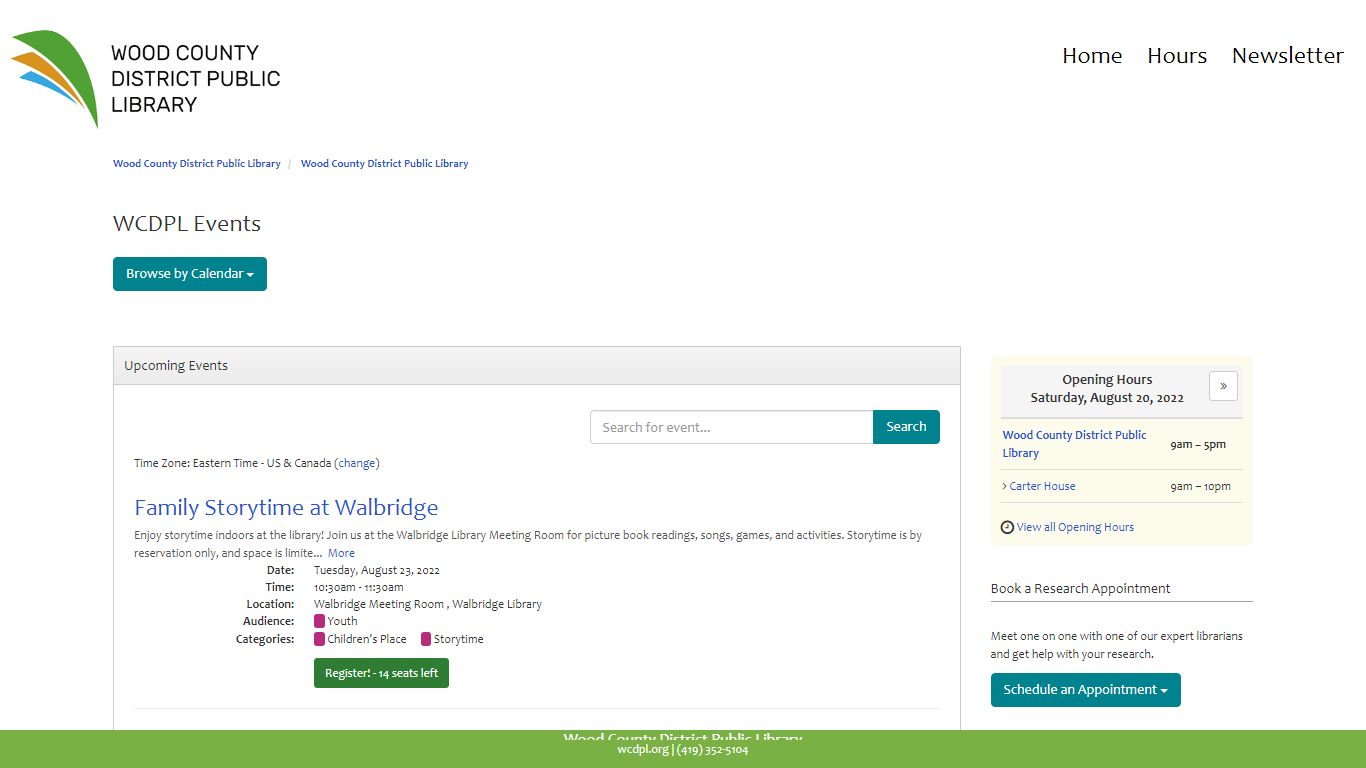
Task: Register for Family Storytime at Walbridge
Action: click(x=381, y=673)
